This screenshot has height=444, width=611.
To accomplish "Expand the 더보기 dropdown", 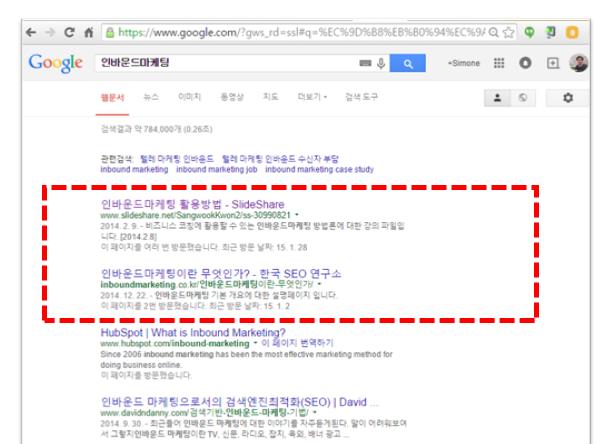I will point(312,97).
